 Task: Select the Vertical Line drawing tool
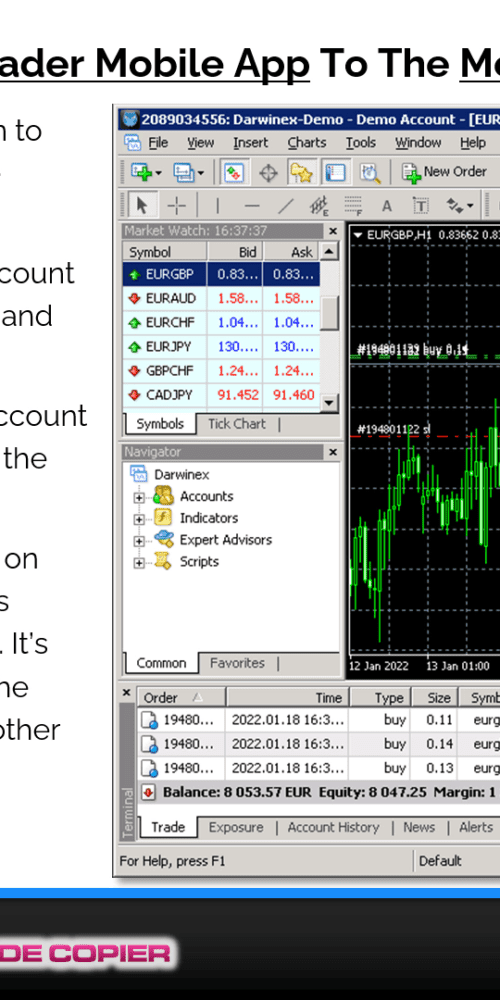[217, 205]
